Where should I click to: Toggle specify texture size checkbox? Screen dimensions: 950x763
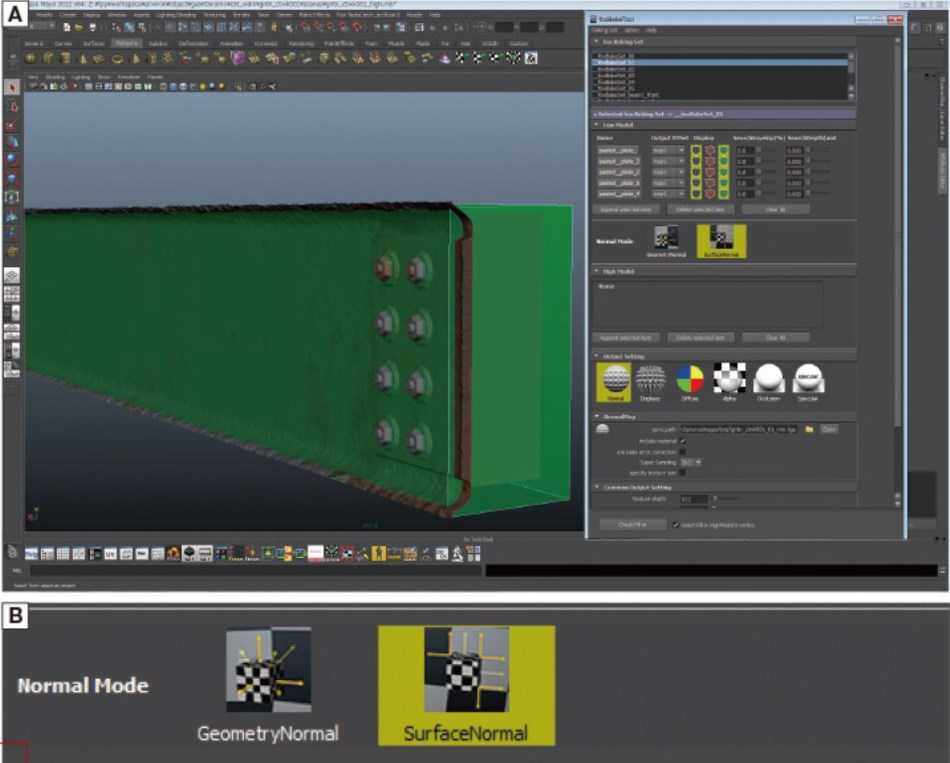click(683, 473)
